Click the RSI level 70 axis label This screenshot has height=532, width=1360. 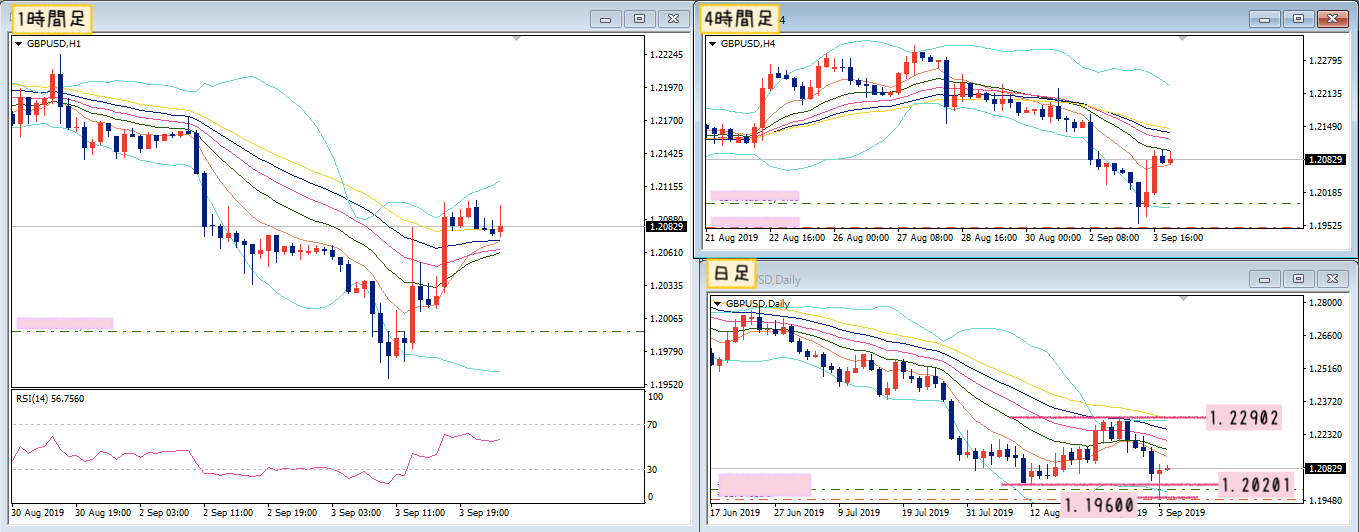click(x=654, y=425)
